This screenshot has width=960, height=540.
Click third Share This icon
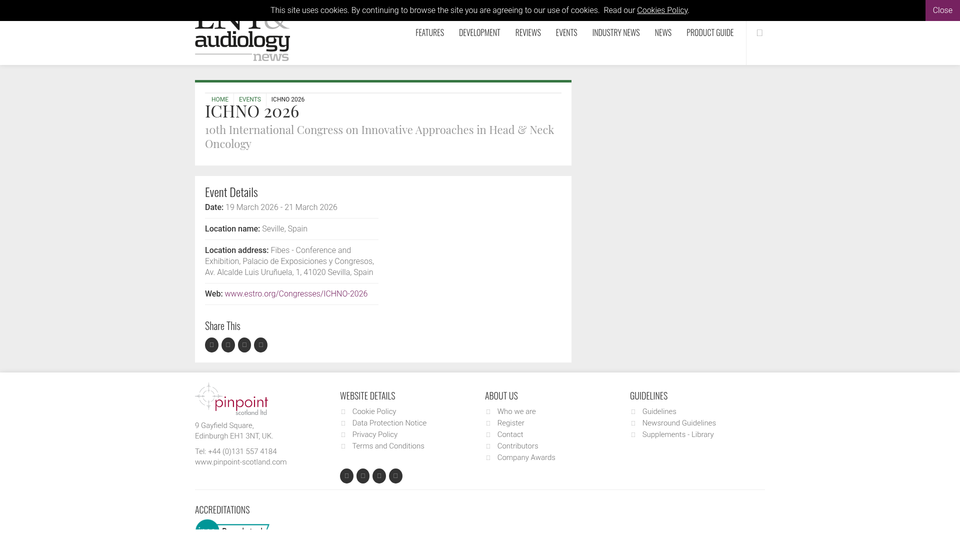click(244, 345)
